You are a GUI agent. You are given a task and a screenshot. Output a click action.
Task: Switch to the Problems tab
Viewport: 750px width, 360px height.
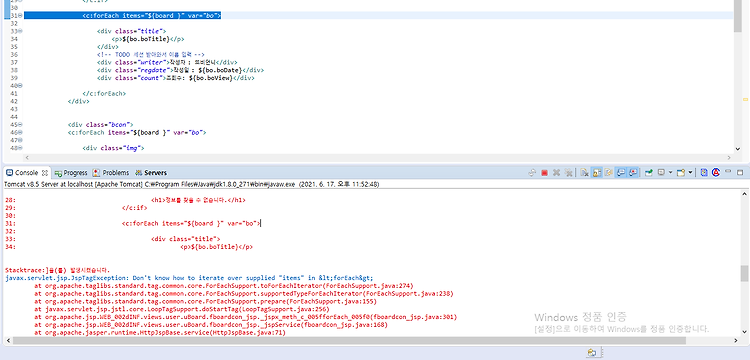click(111, 173)
